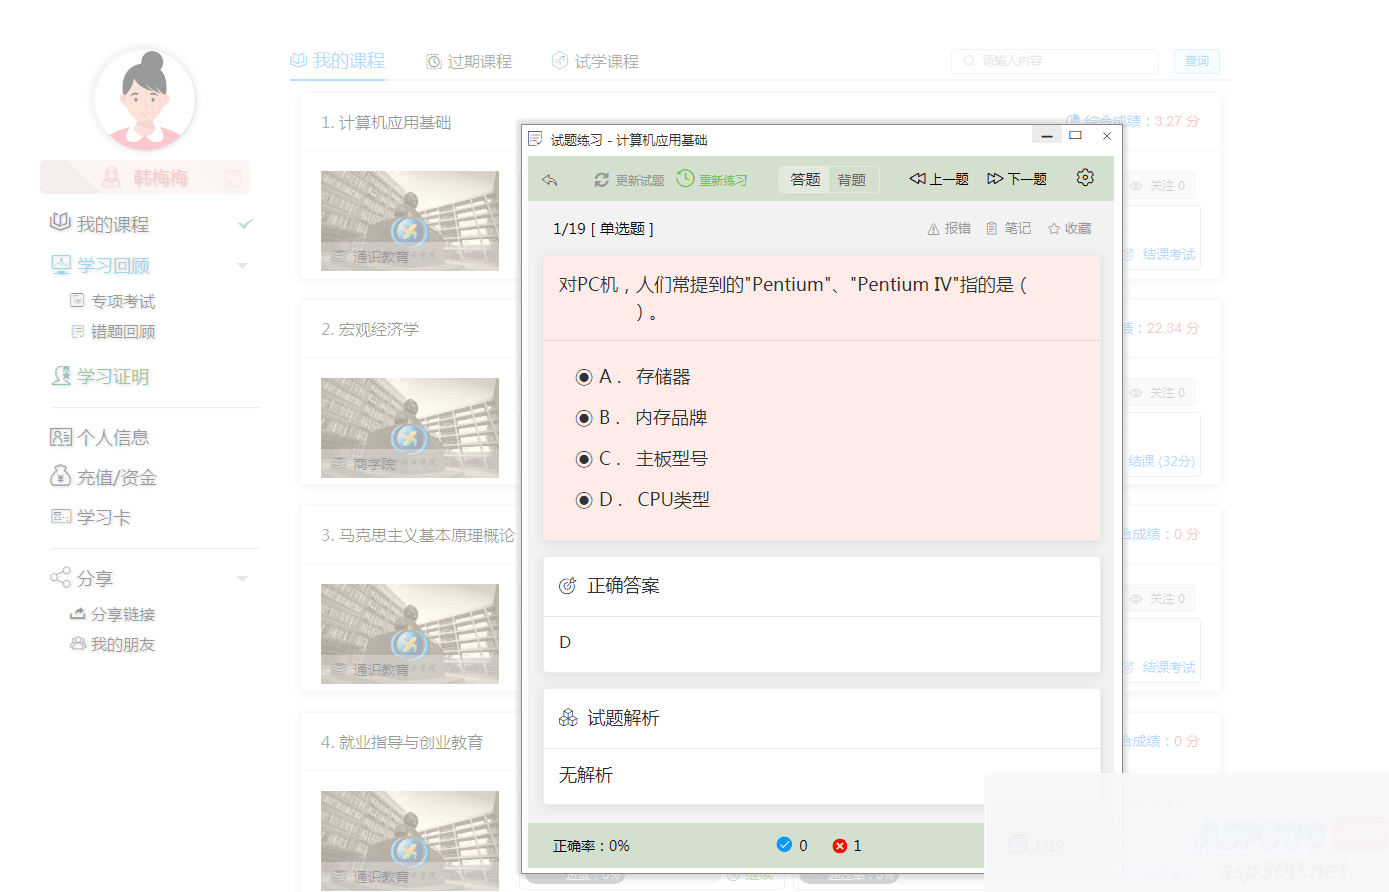1389x892 pixels.
Task: Open the settings gear in practice toolbar
Action: (1084, 178)
